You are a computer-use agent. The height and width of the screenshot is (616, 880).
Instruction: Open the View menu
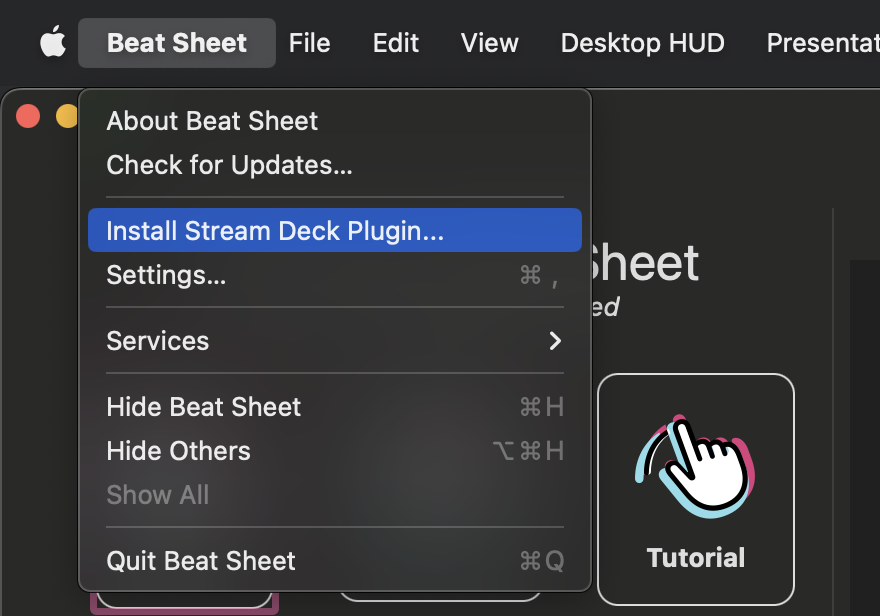tap(489, 43)
